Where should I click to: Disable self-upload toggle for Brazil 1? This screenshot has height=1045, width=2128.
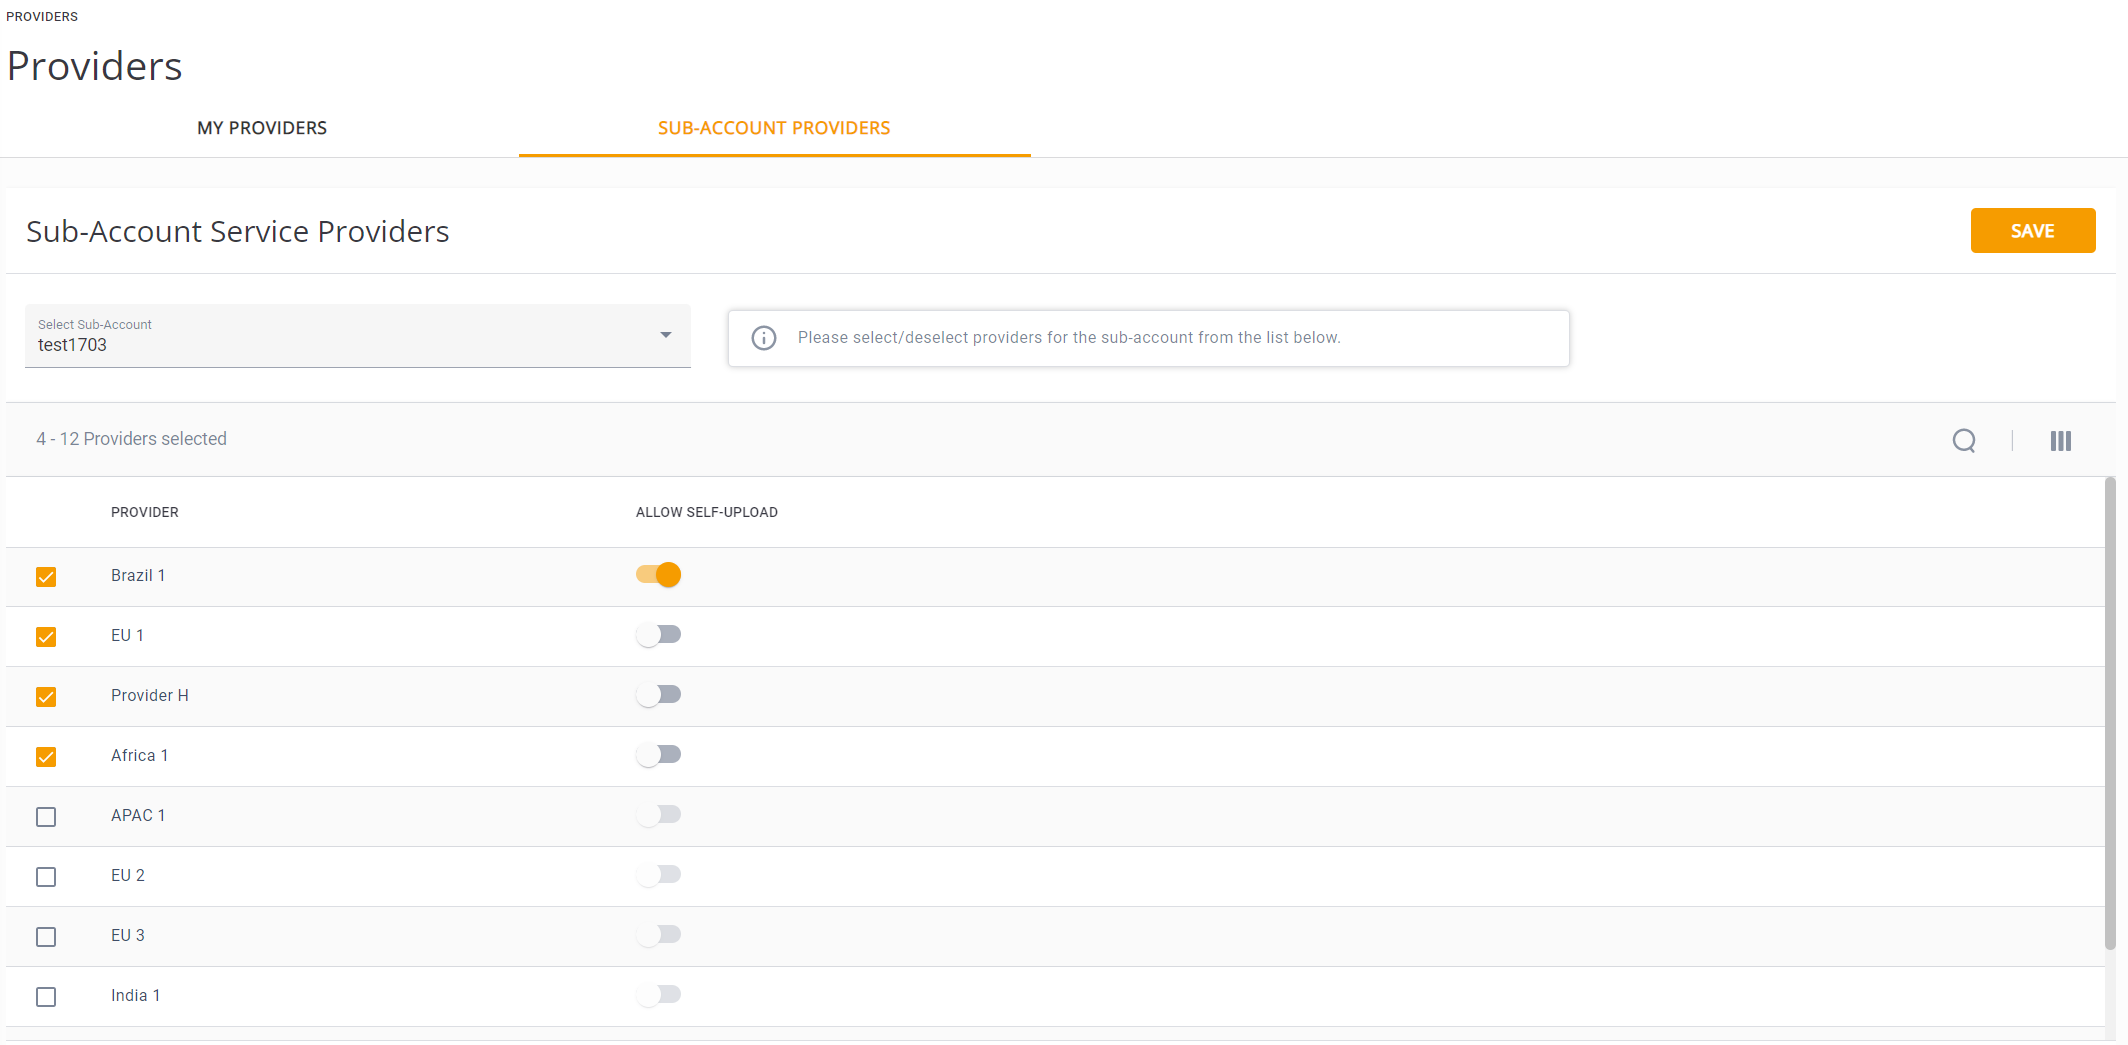(x=659, y=575)
